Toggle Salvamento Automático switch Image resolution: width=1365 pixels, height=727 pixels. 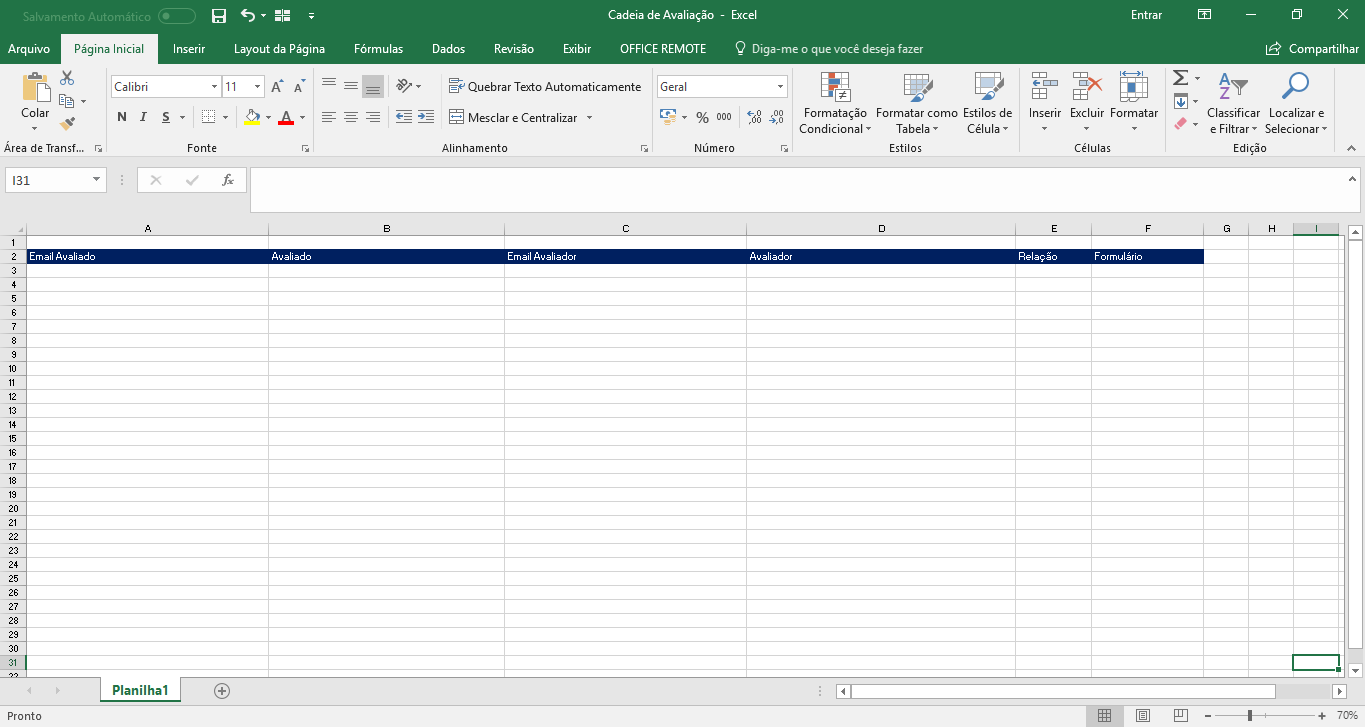click(x=177, y=16)
